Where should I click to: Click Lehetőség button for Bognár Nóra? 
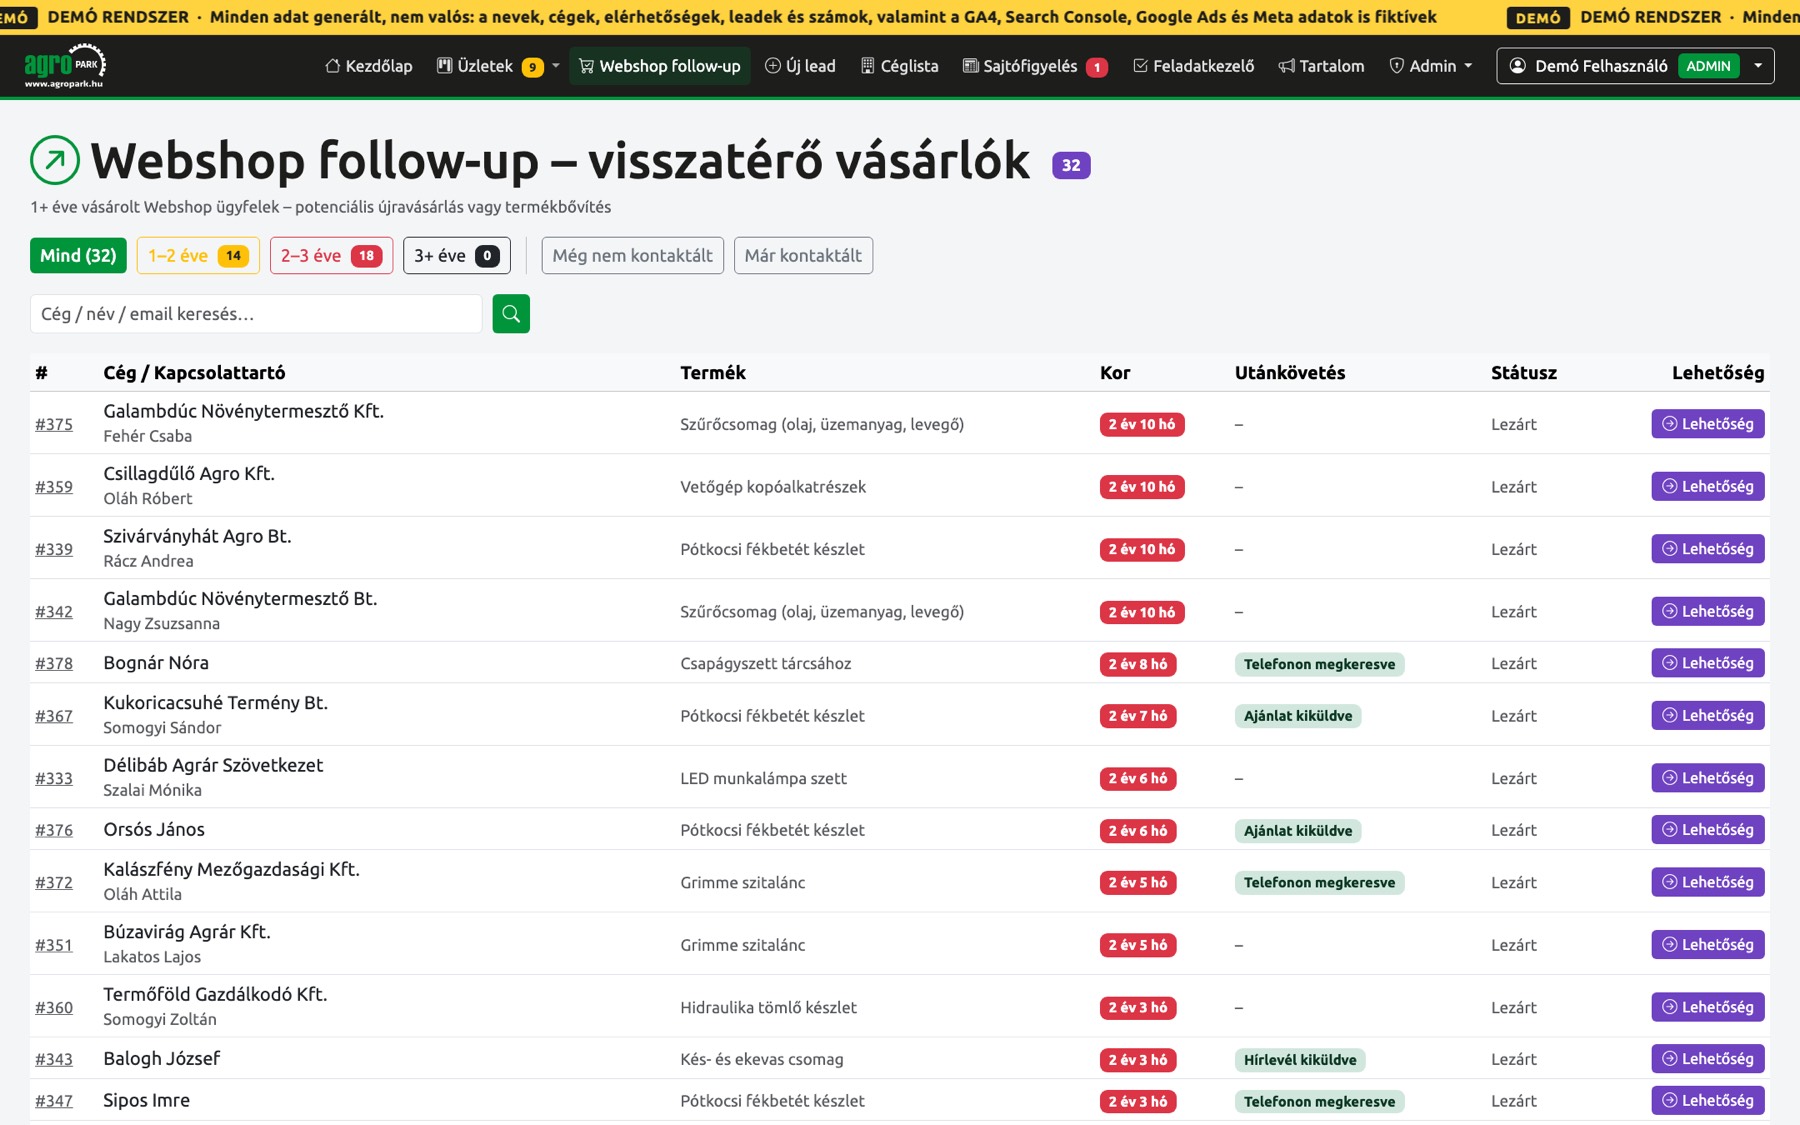1708,663
